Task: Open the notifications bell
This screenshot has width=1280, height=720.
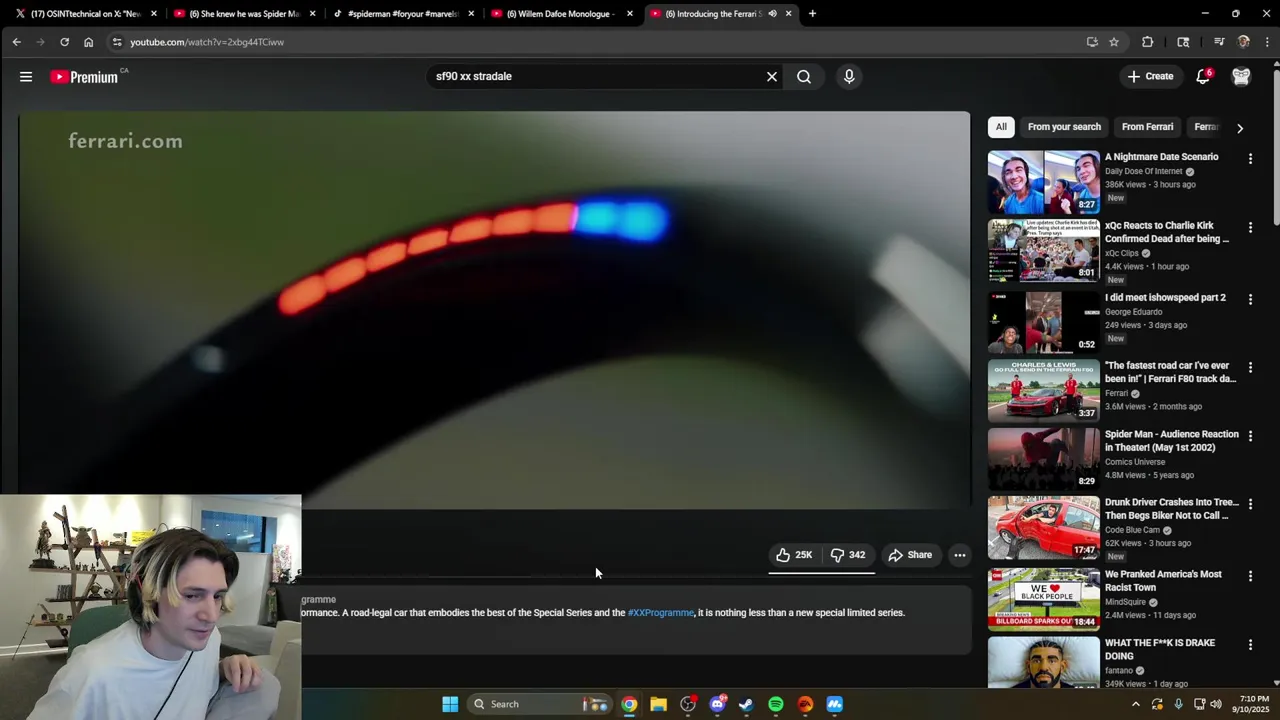Action: (1203, 77)
